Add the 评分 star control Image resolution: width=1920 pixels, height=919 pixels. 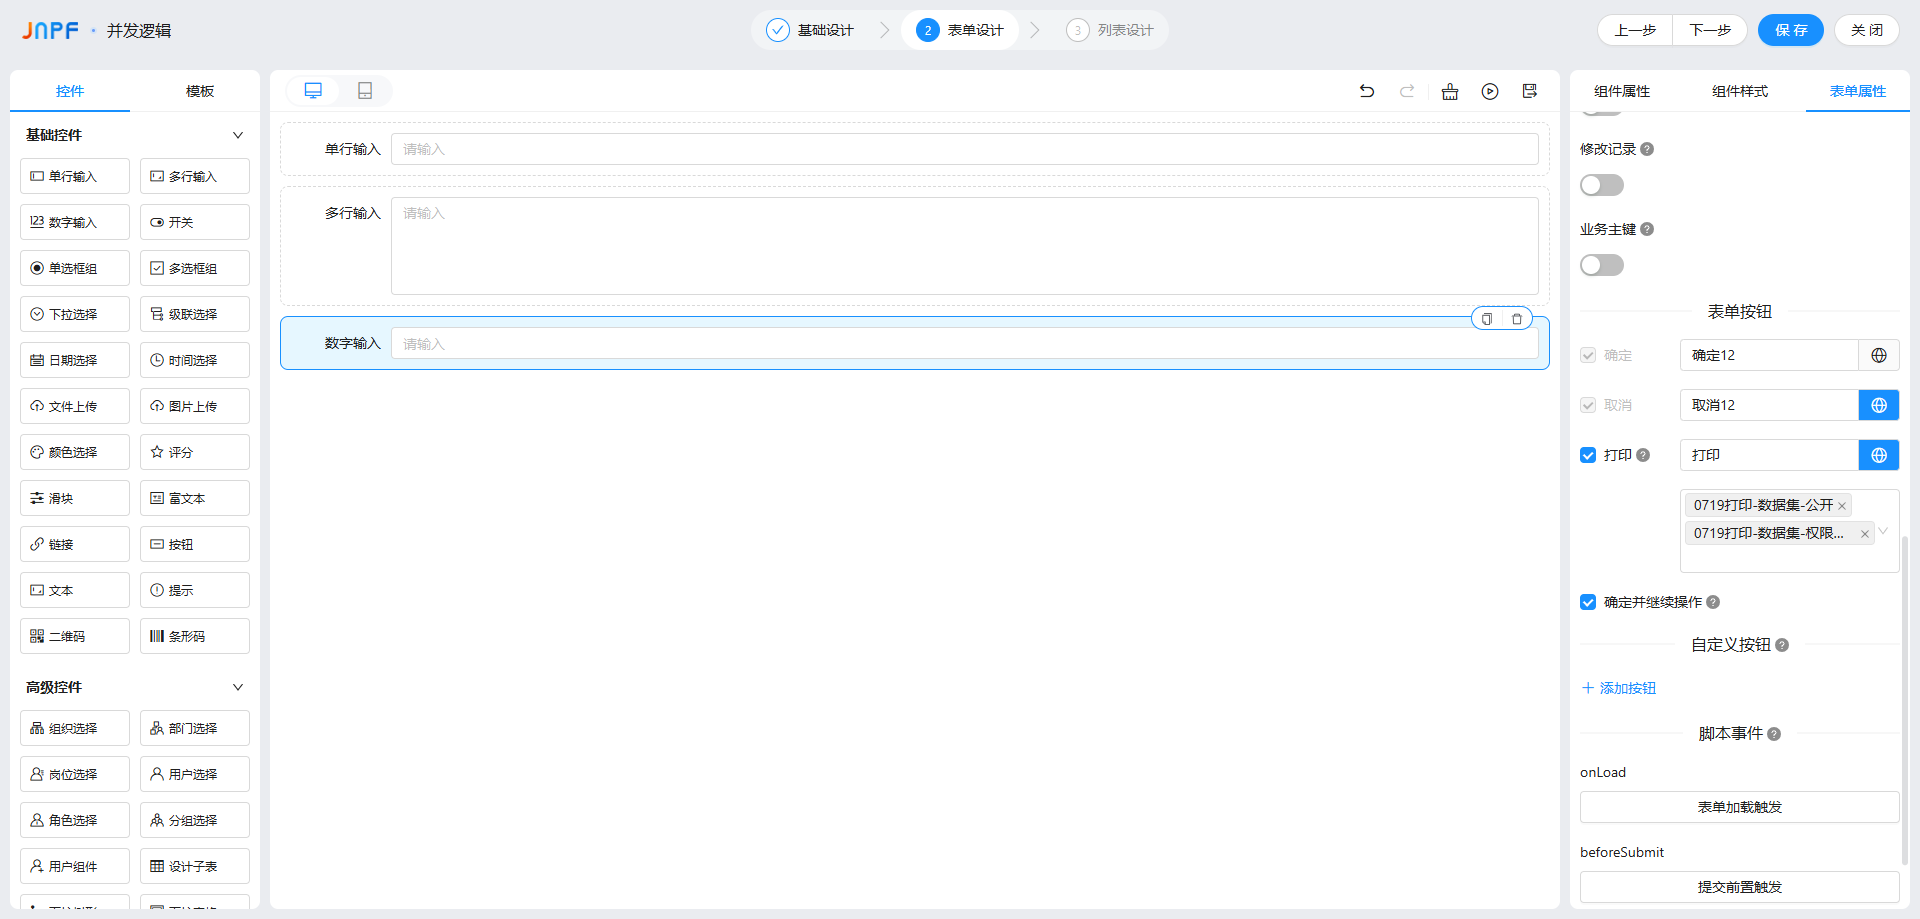pos(195,452)
